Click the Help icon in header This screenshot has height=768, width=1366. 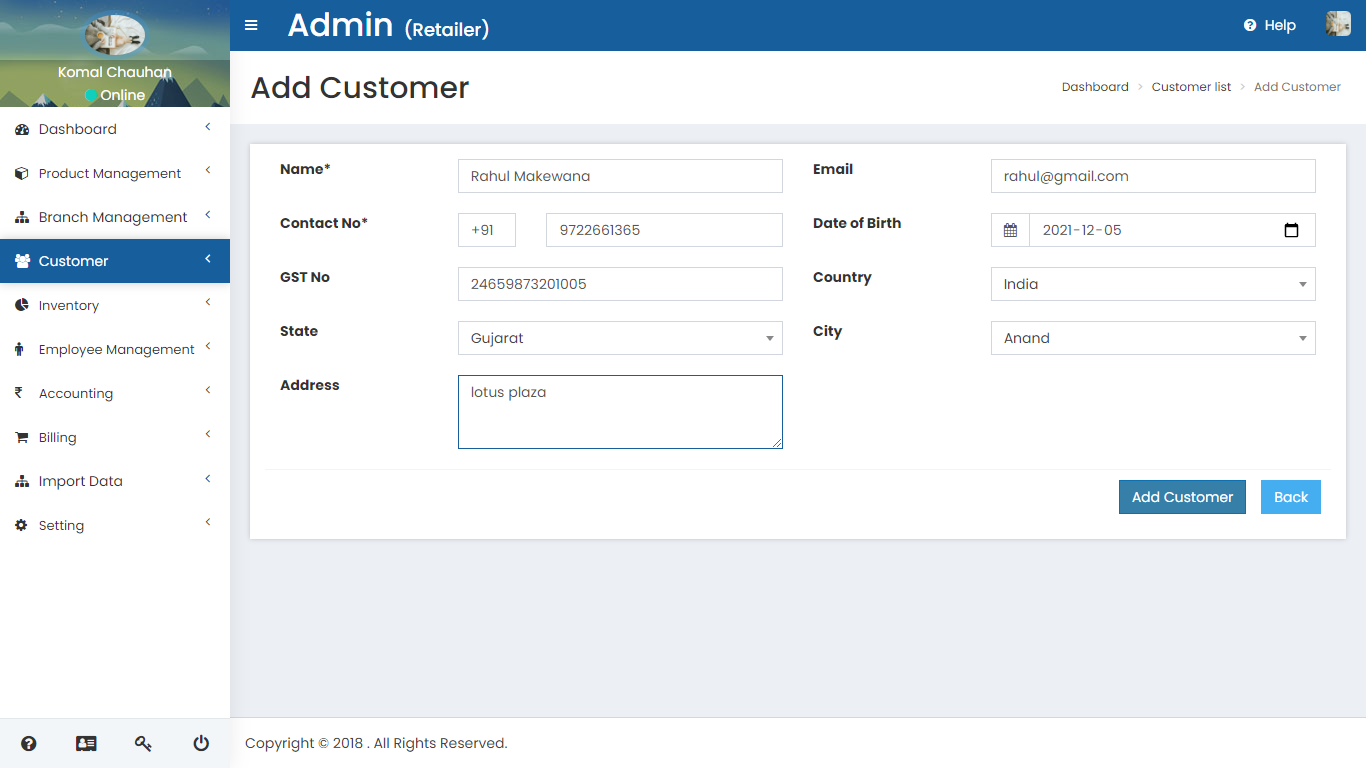[1250, 25]
